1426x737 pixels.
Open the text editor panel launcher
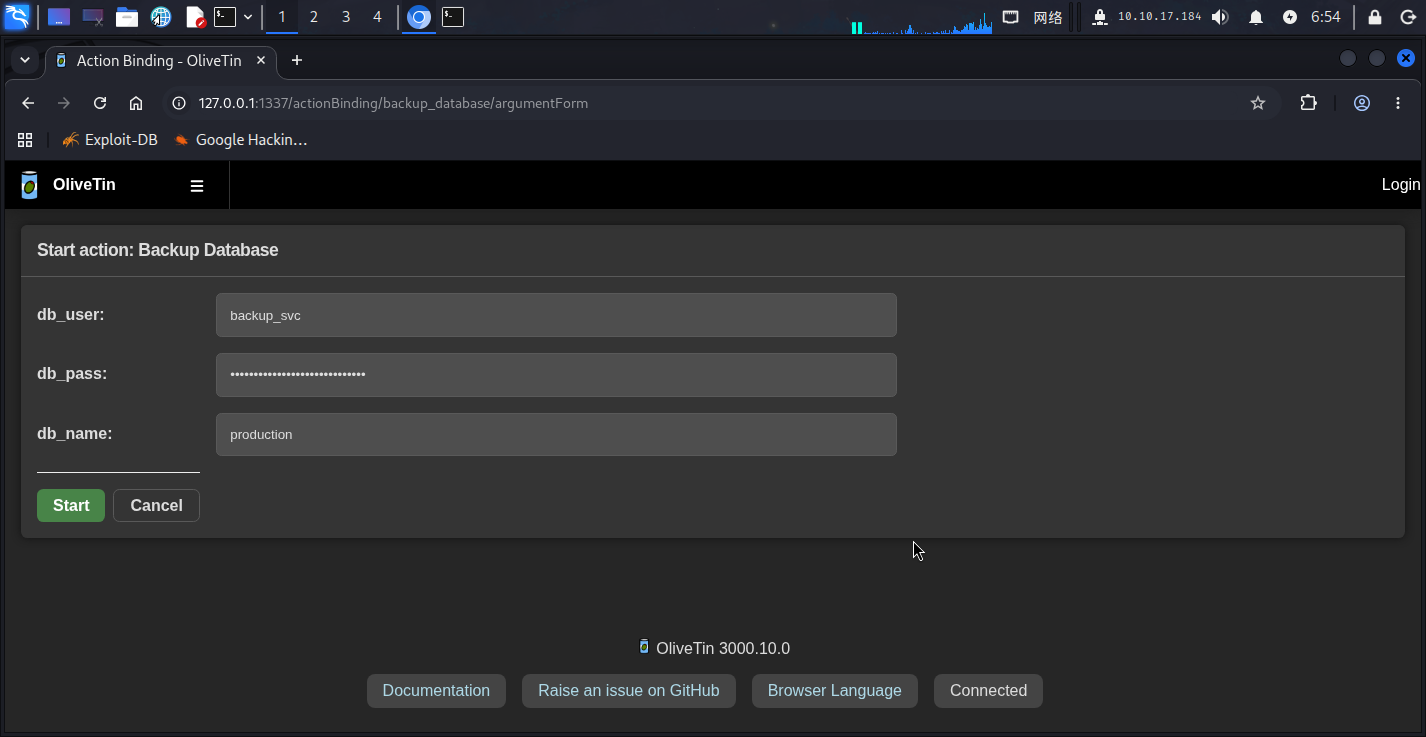tap(196, 17)
